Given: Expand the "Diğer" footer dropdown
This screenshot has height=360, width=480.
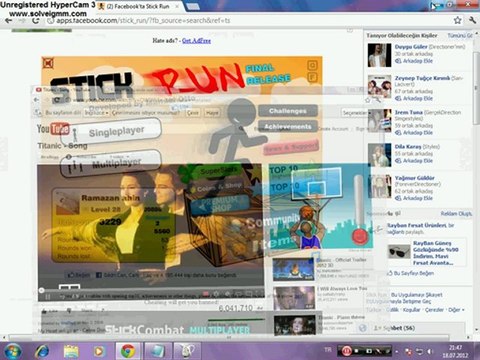Looking at the screenshot, I should click(x=456, y=310).
